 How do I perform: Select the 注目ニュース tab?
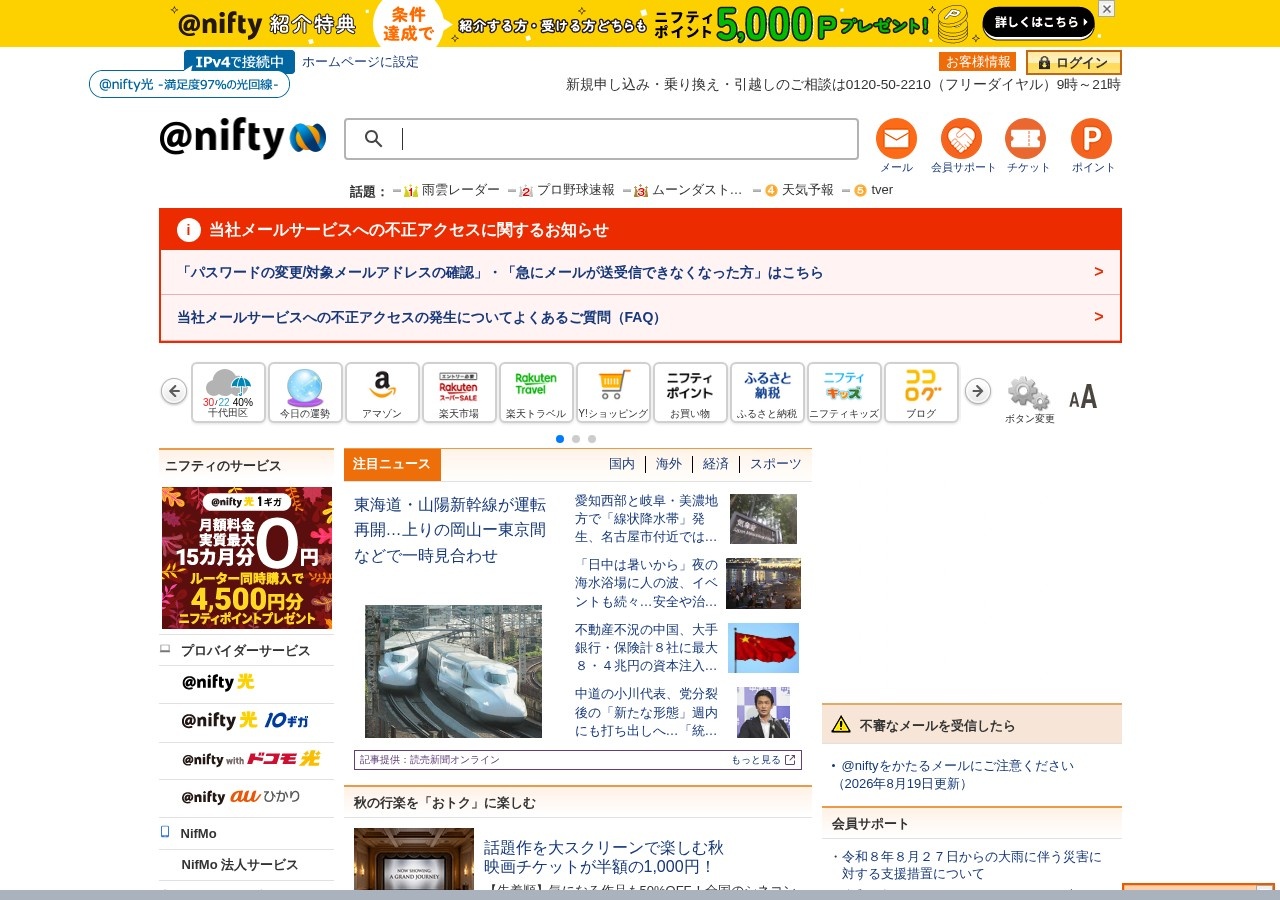pos(392,464)
